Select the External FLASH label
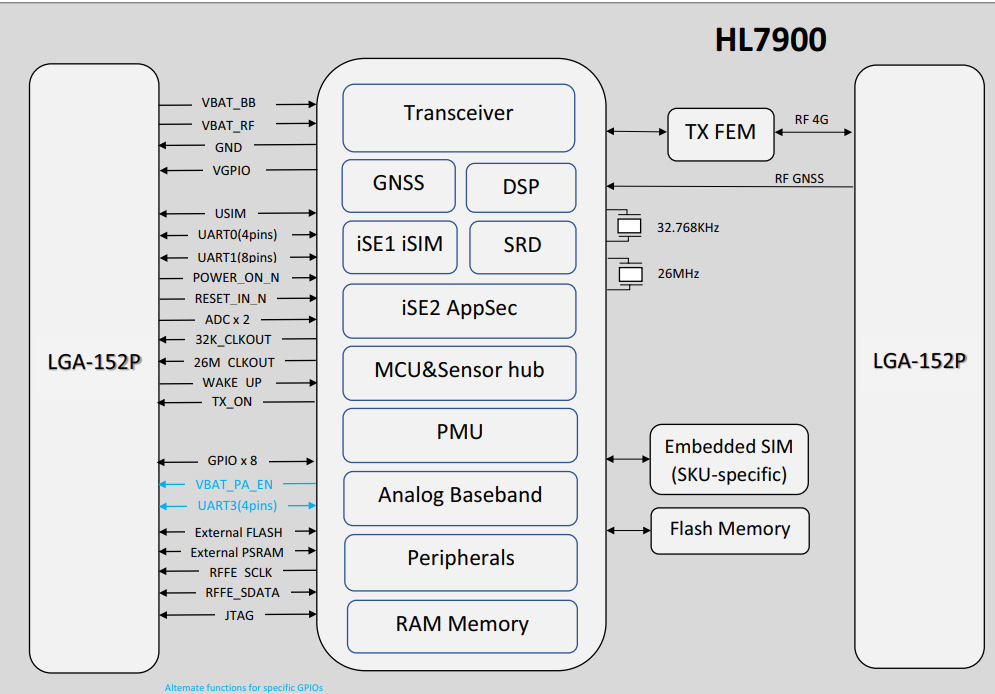The width and height of the screenshot is (995, 694). coord(239,533)
